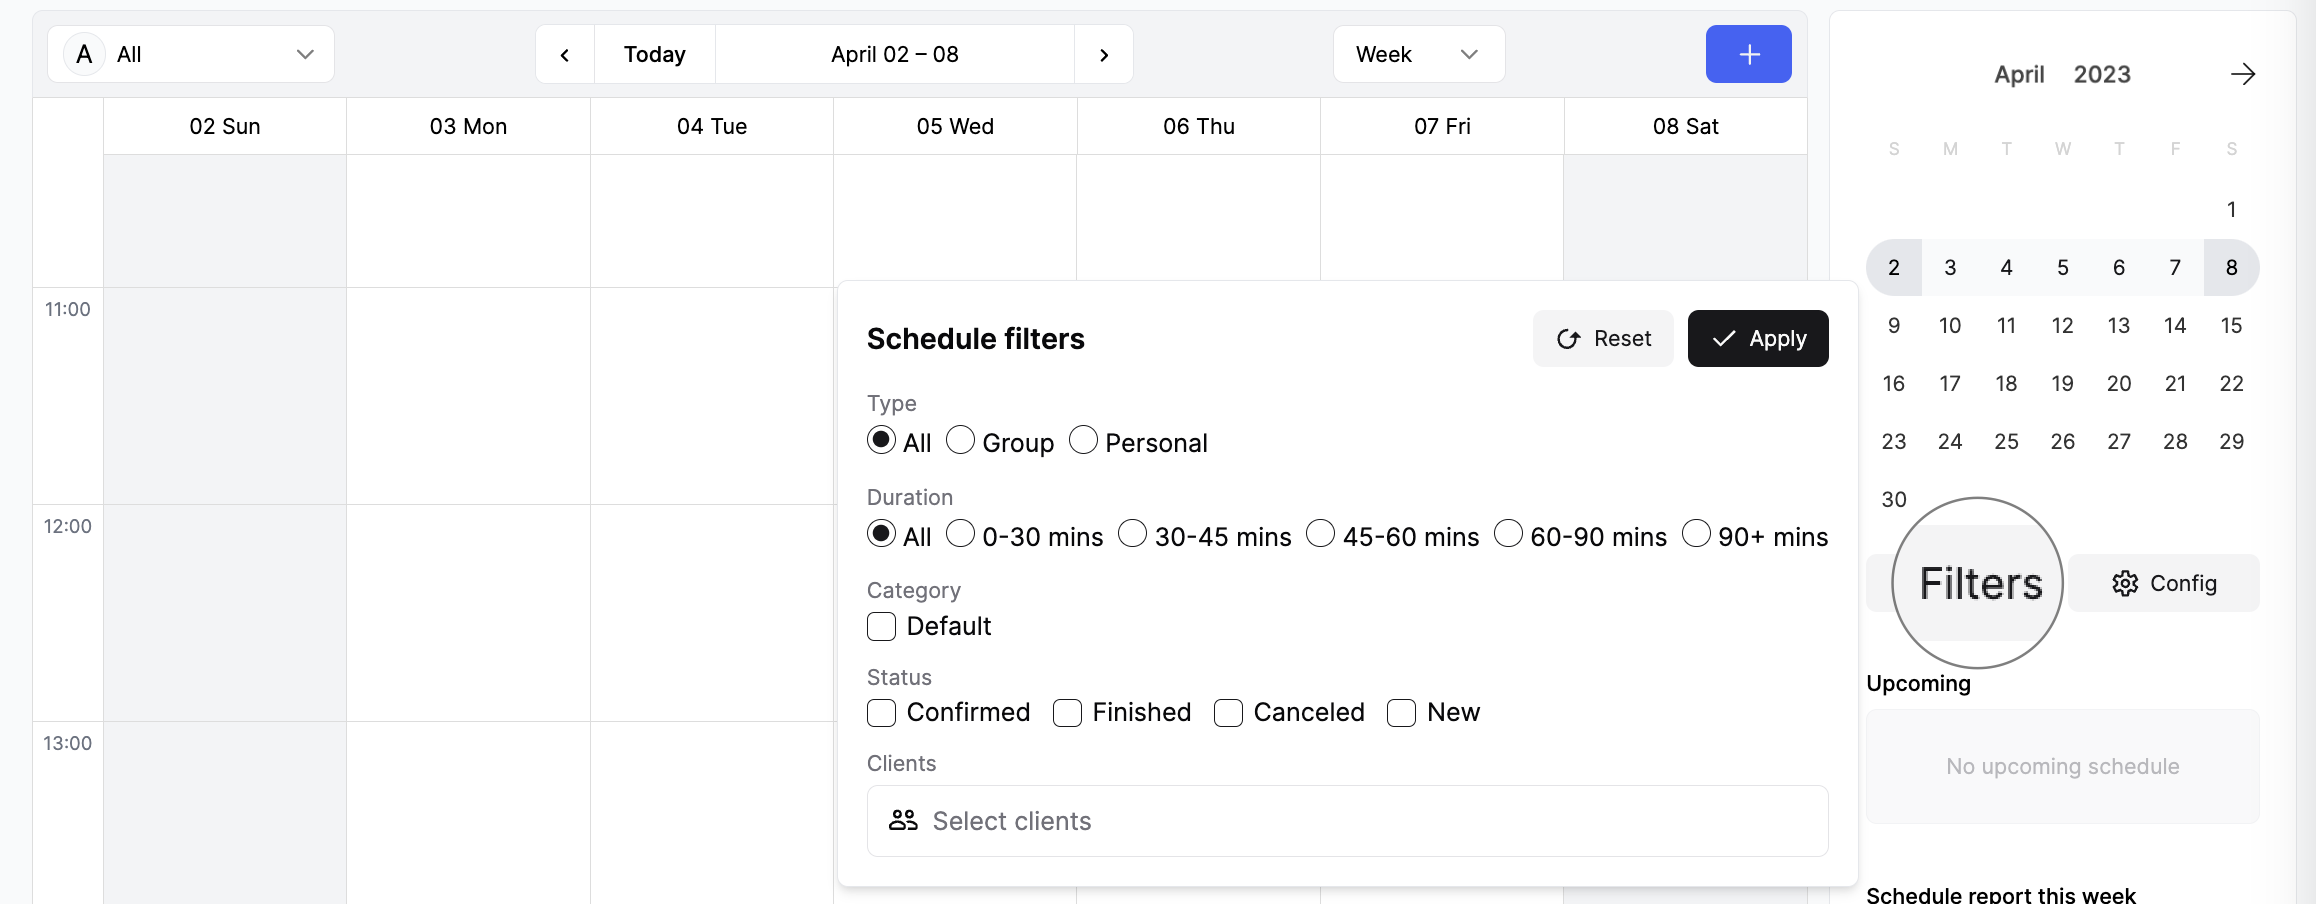The height and width of the screenshot is (904, 2316).
Task: Check the Default category checkbox
Action: pos(881,626)
